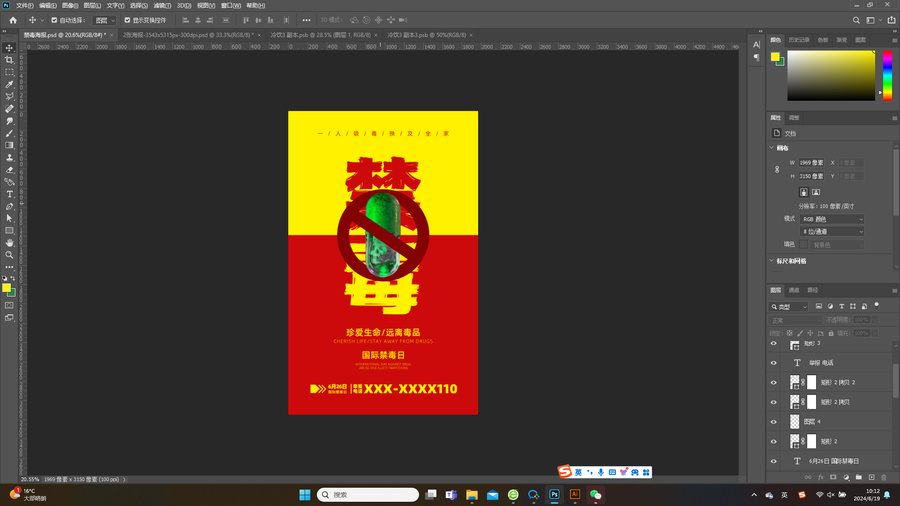Switch to the 调整 panel tab

tap(794, 118)
